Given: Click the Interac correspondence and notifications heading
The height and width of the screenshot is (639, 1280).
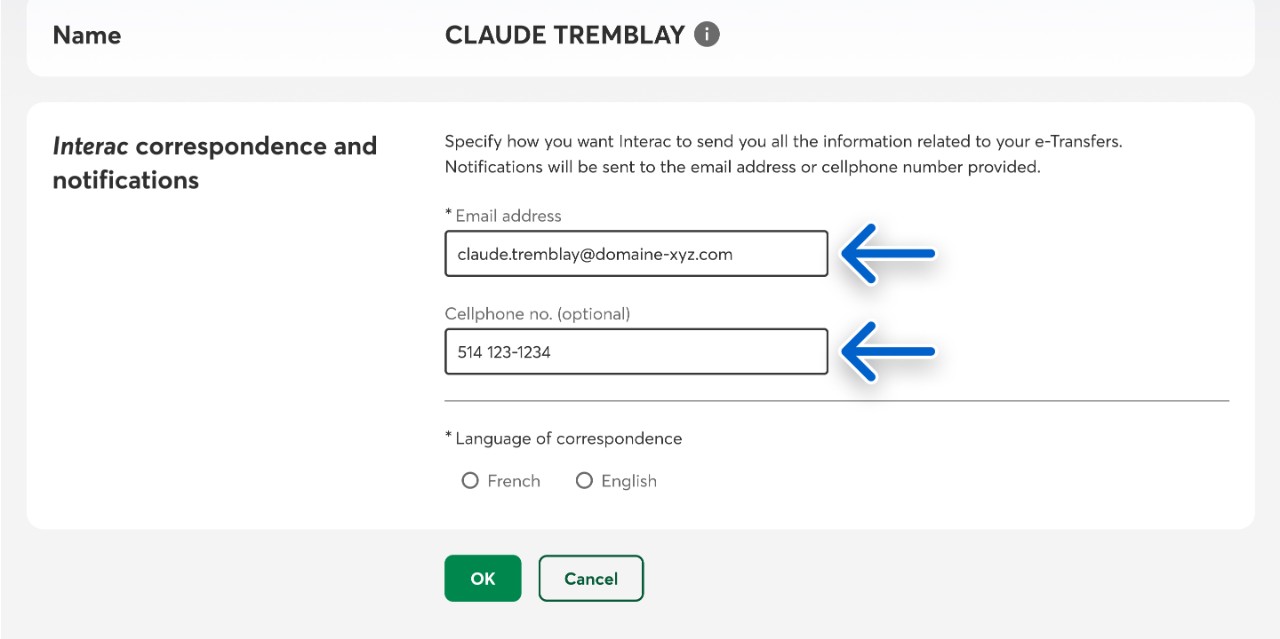Looking at the screenshot, I should point(214,163).
